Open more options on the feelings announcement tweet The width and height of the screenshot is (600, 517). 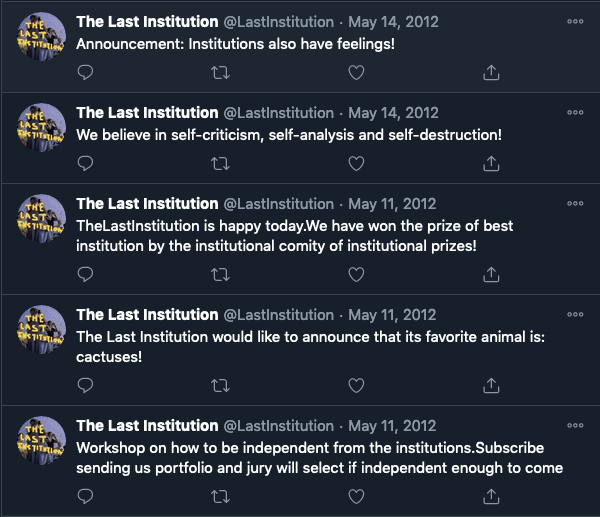[x=575, y=21]
